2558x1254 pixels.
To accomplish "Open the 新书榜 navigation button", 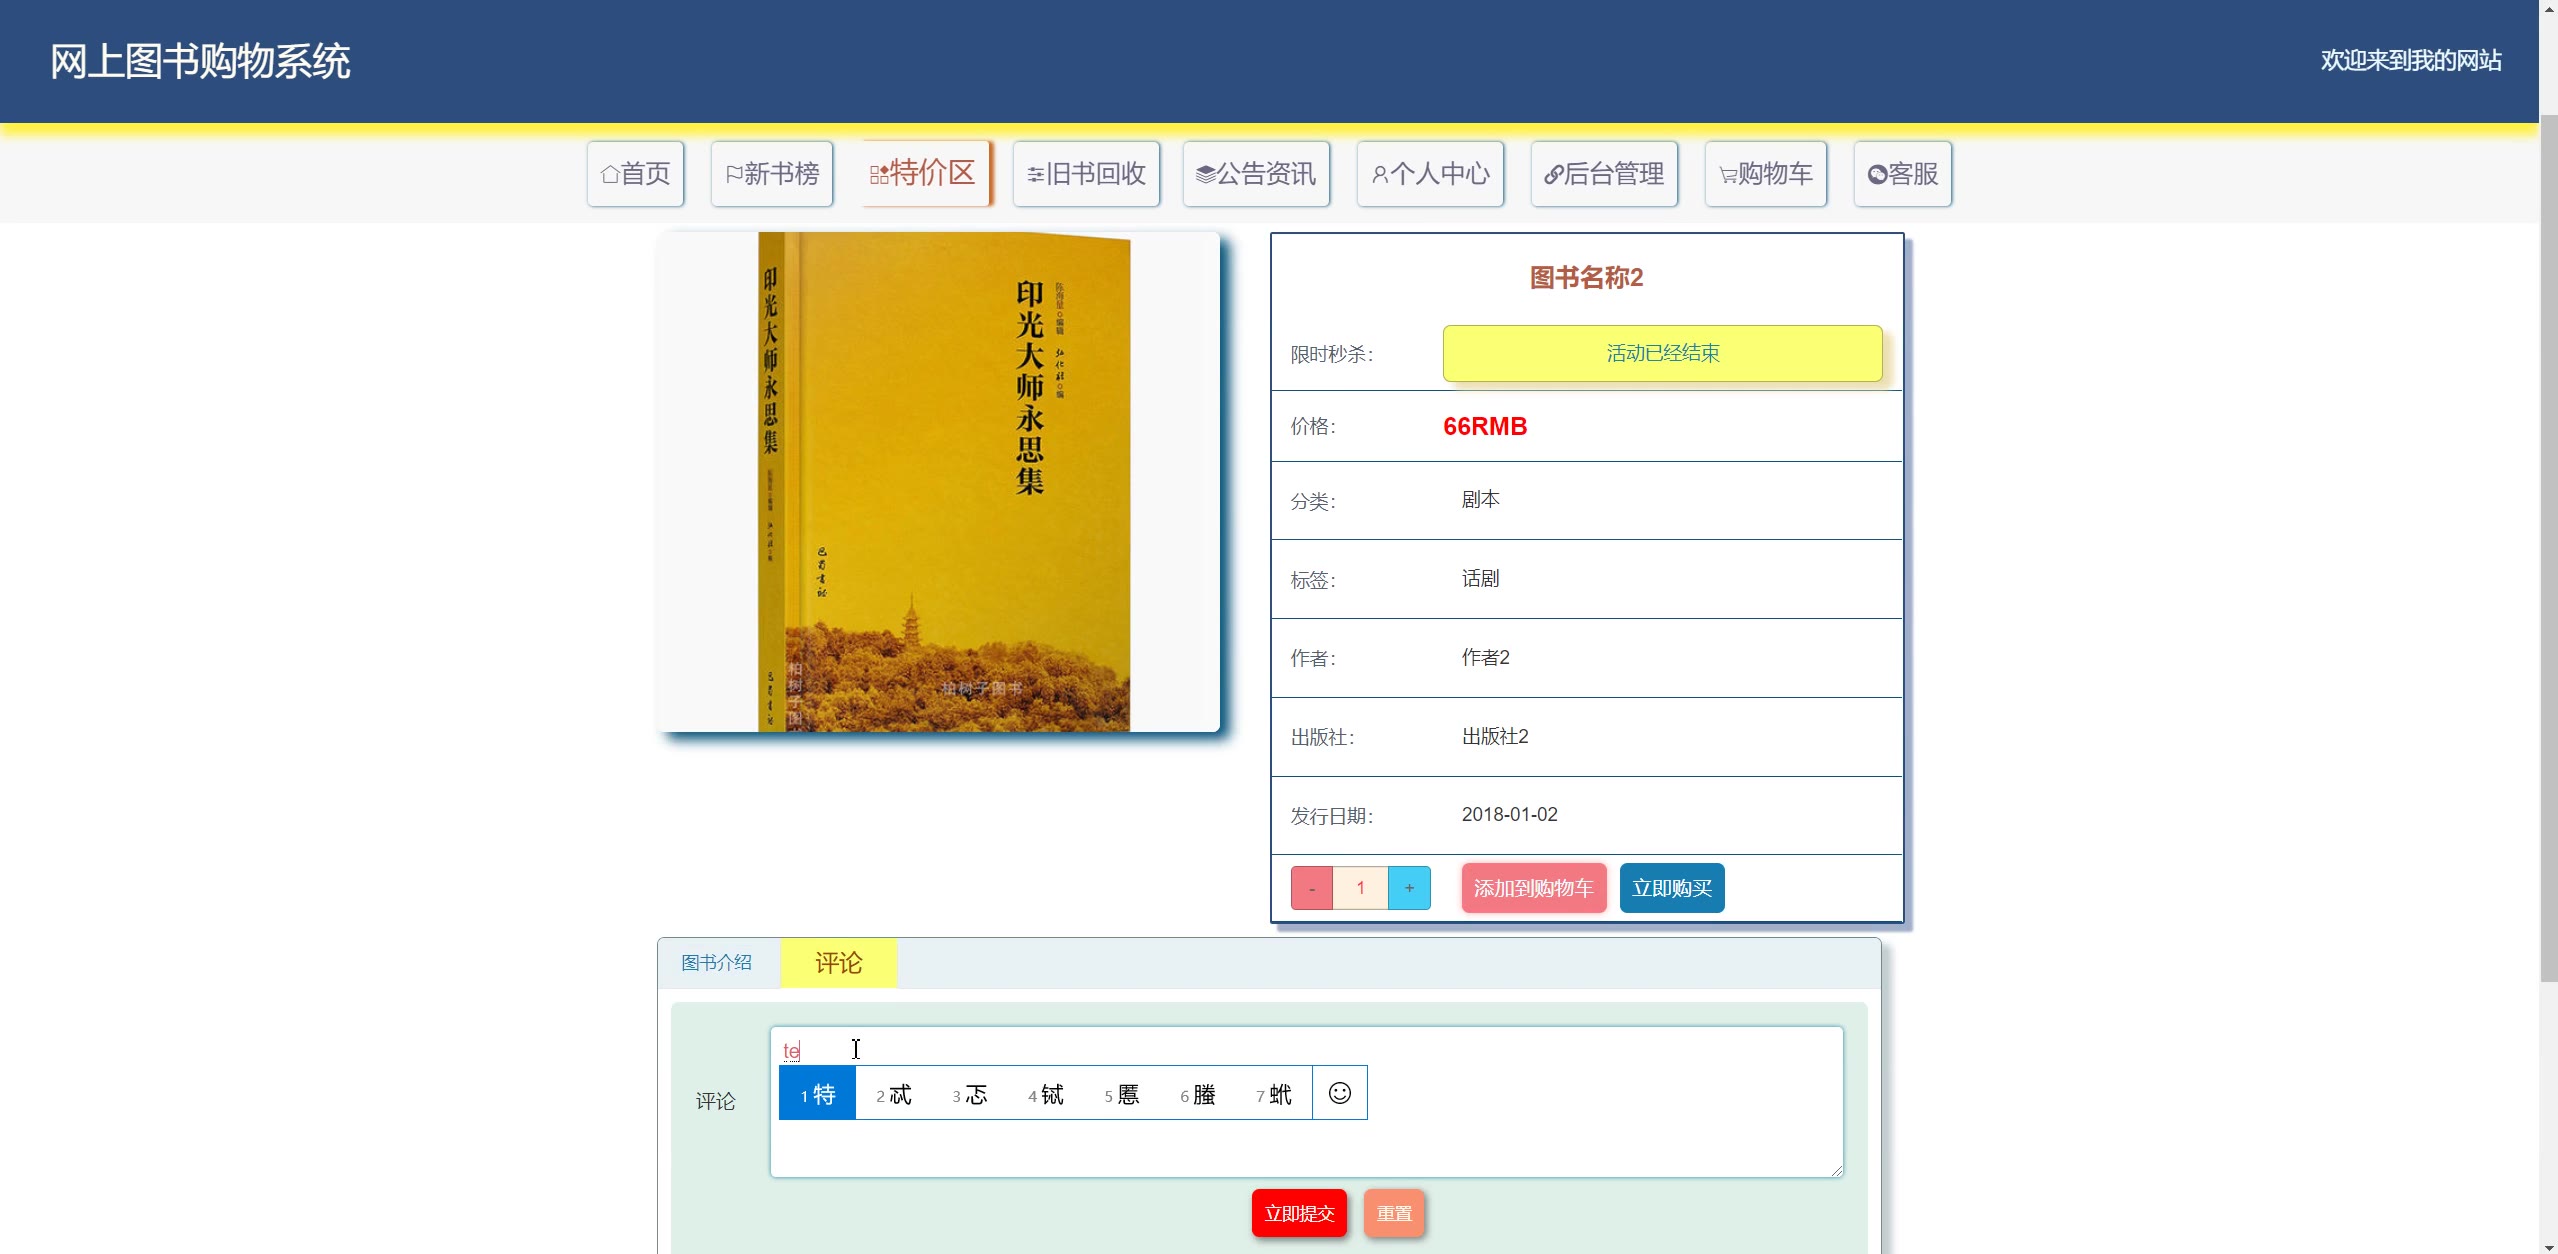I will click(771, 174).
